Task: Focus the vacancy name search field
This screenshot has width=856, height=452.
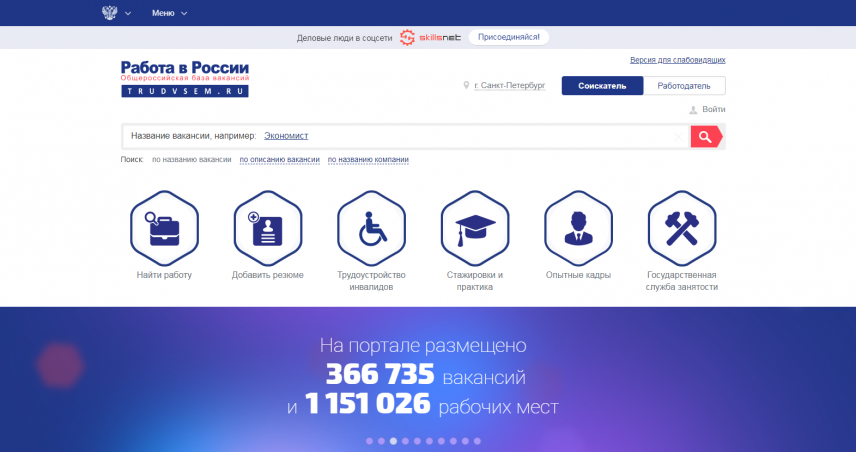Action: point(405,136)
